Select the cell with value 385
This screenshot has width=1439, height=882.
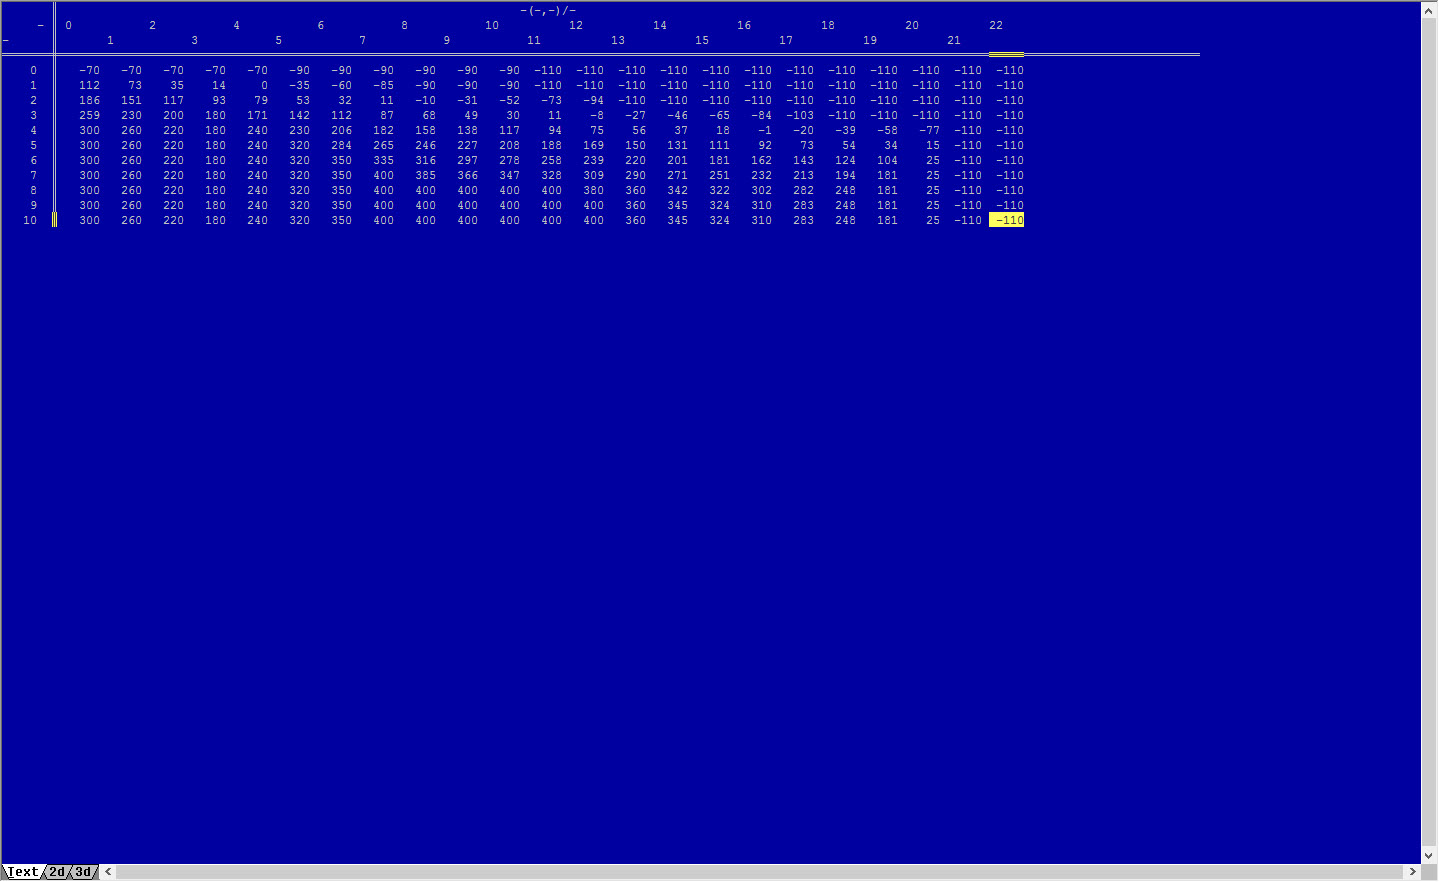(425, 175)
